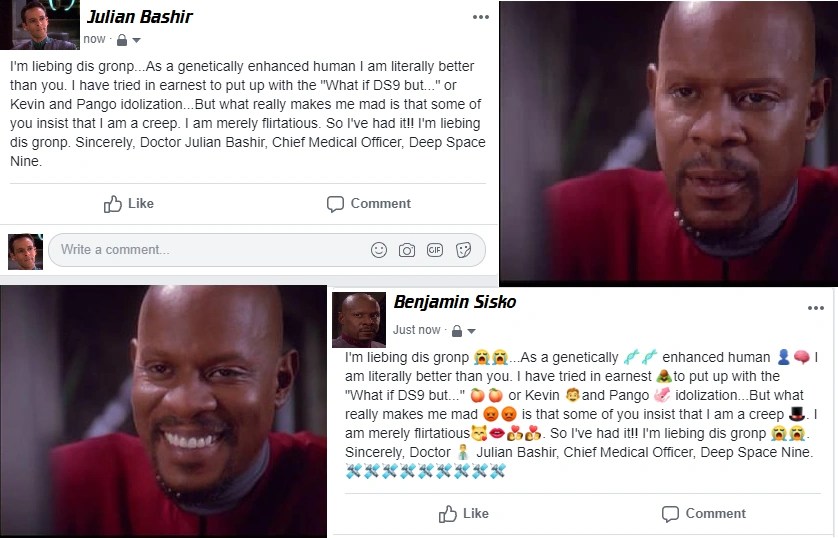
Task: Open three-dot options on Benjamin Sisko's post
Action: pos(816,308)
